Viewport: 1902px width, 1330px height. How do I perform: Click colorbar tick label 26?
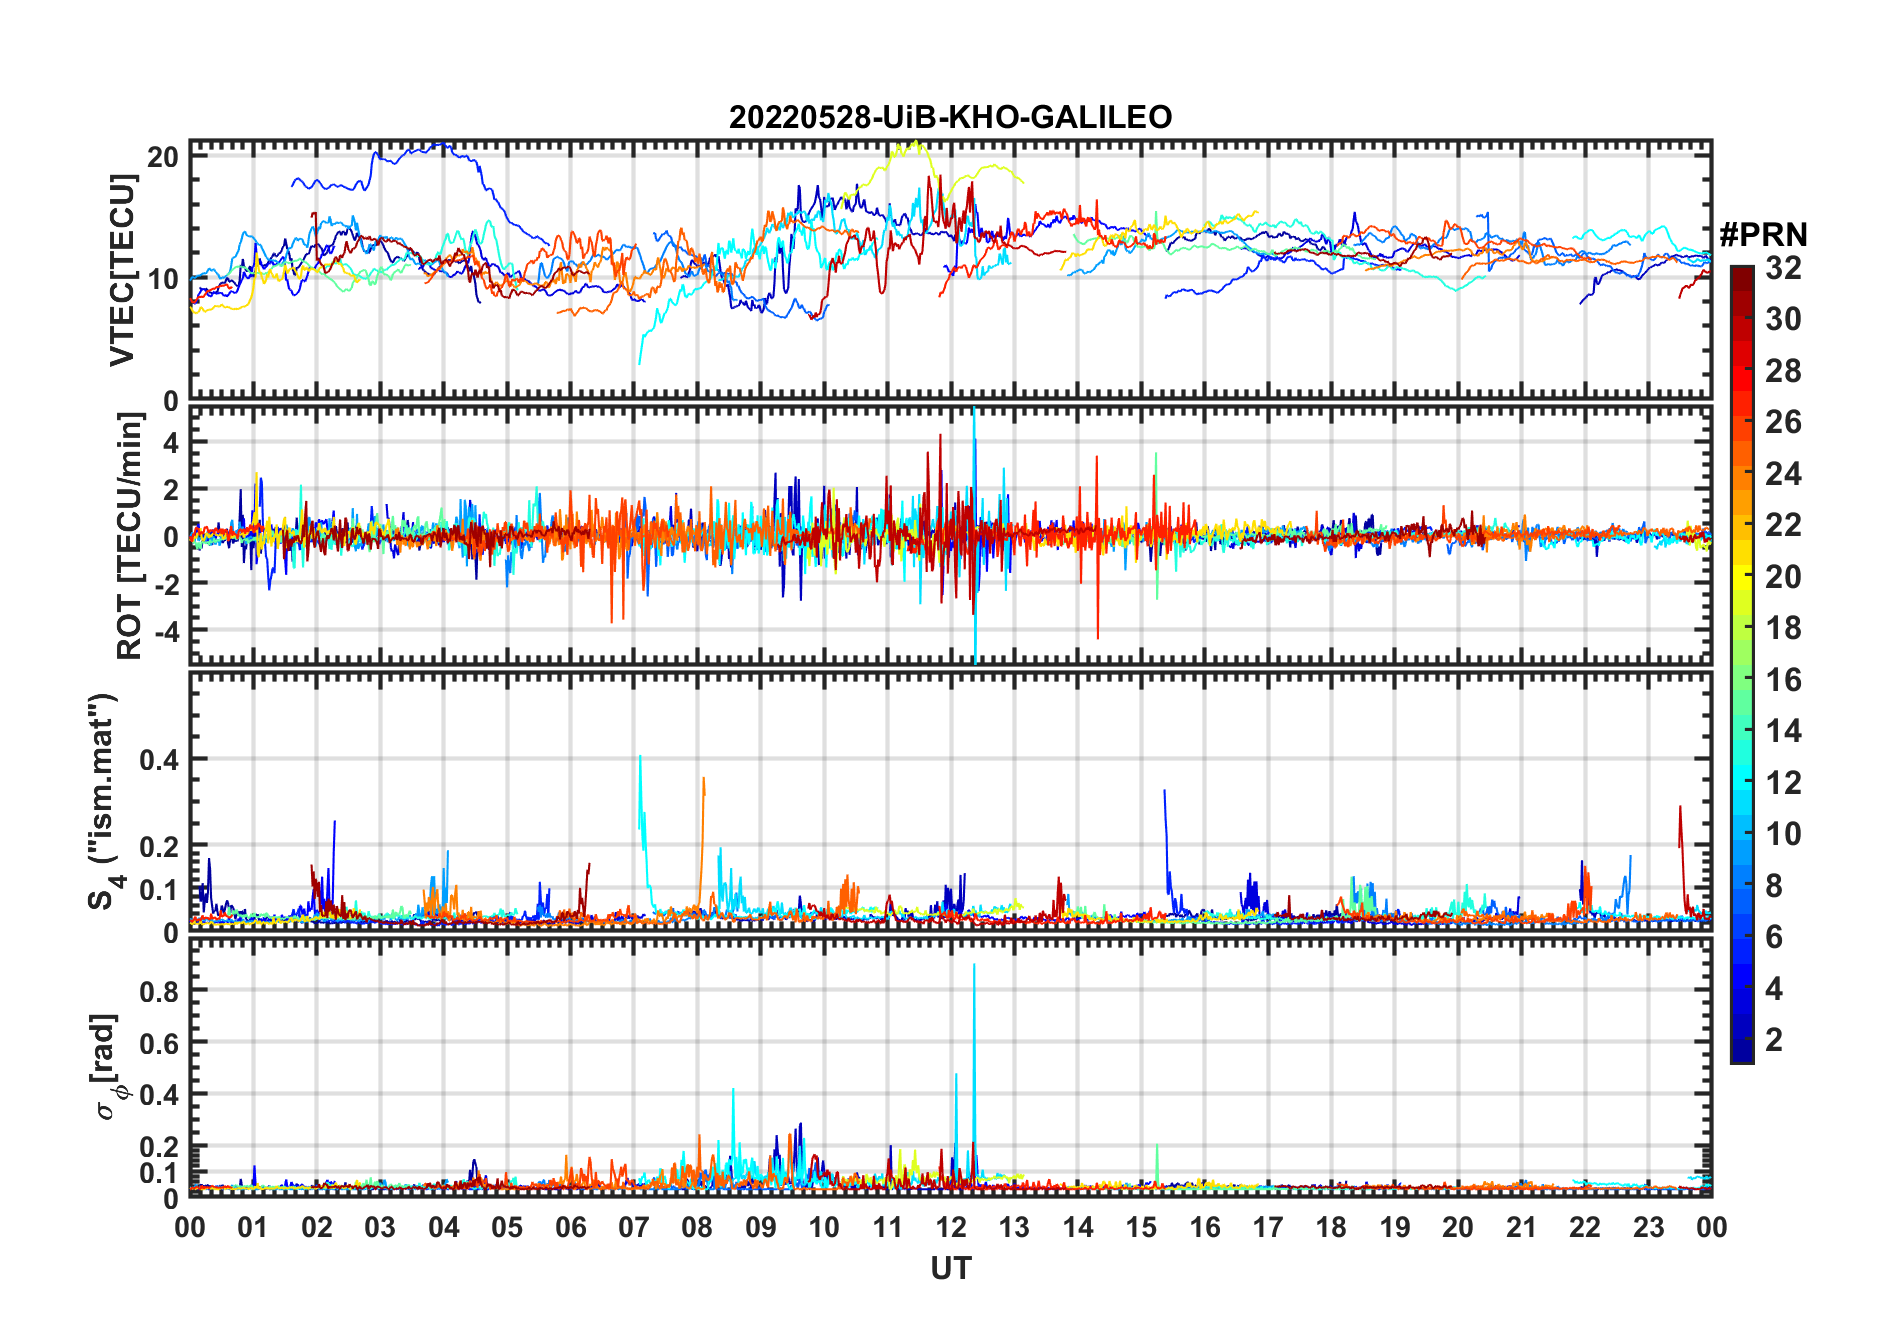[1783, 422]
